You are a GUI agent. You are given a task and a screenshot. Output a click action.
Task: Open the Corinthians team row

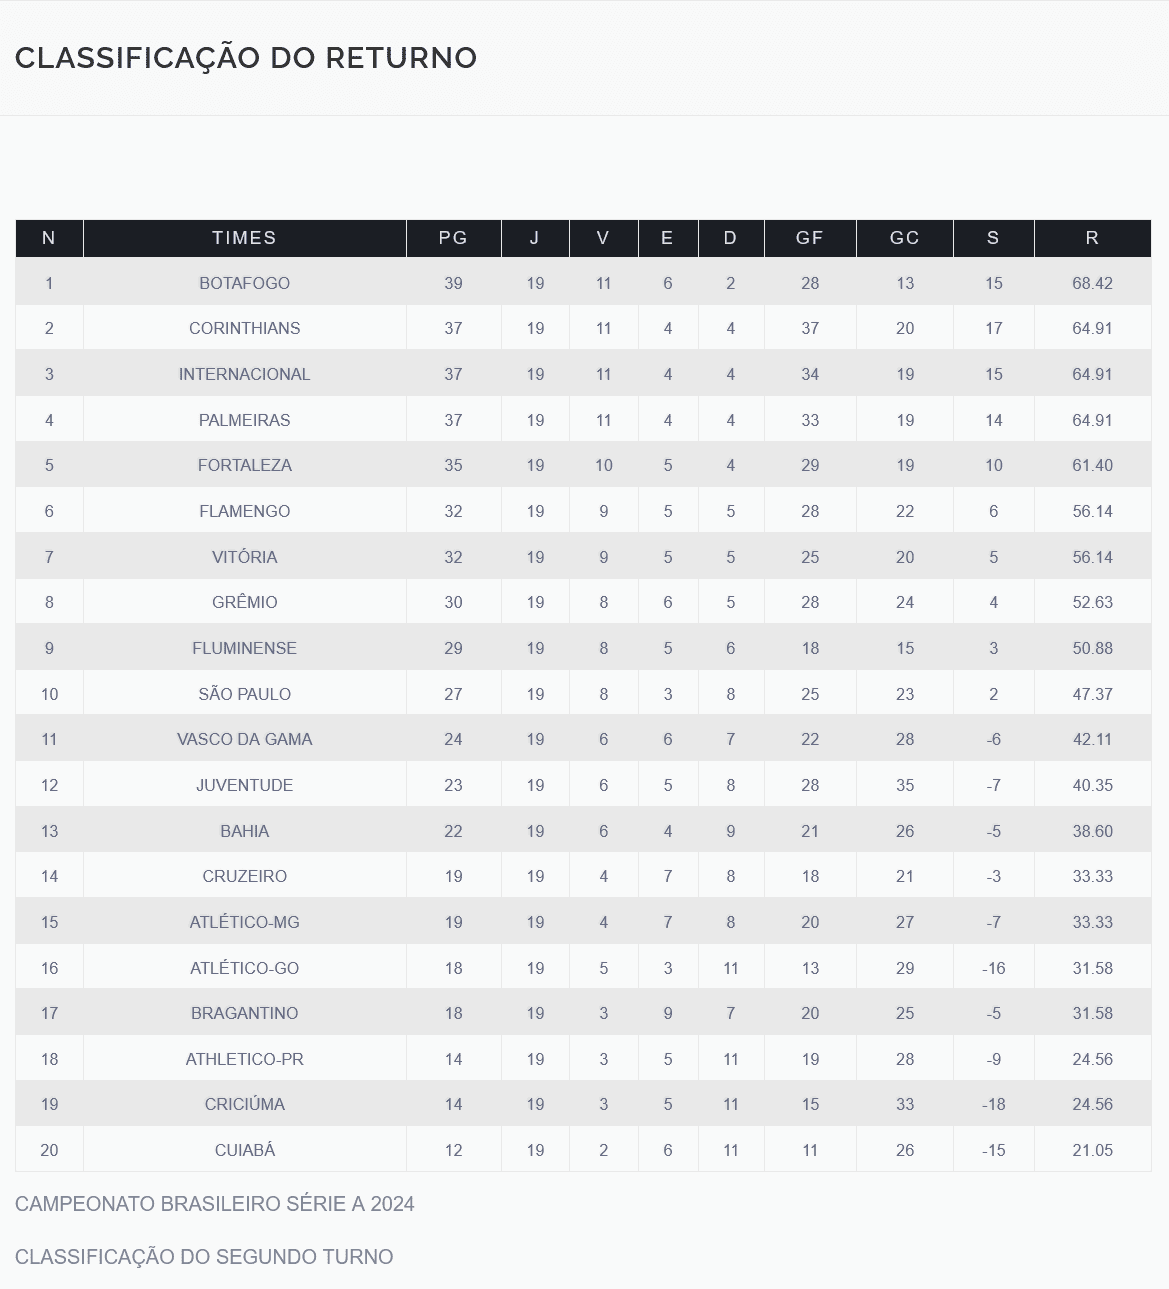pos(244,328)
